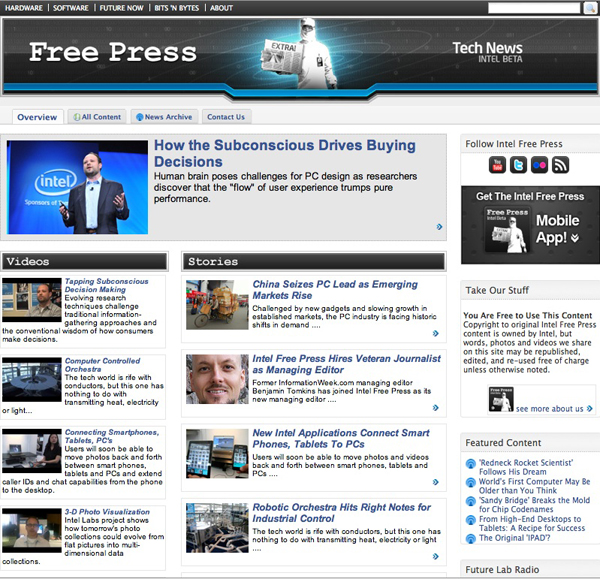
Task: Click the search input field
Action: point(534,8)
